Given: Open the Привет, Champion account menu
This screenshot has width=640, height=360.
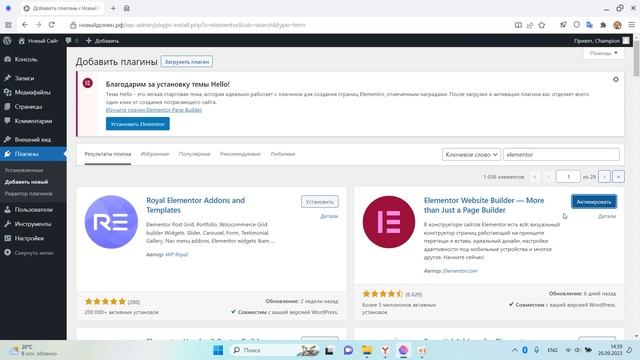Looking at the screenshot, I should [x=601, y=41].
